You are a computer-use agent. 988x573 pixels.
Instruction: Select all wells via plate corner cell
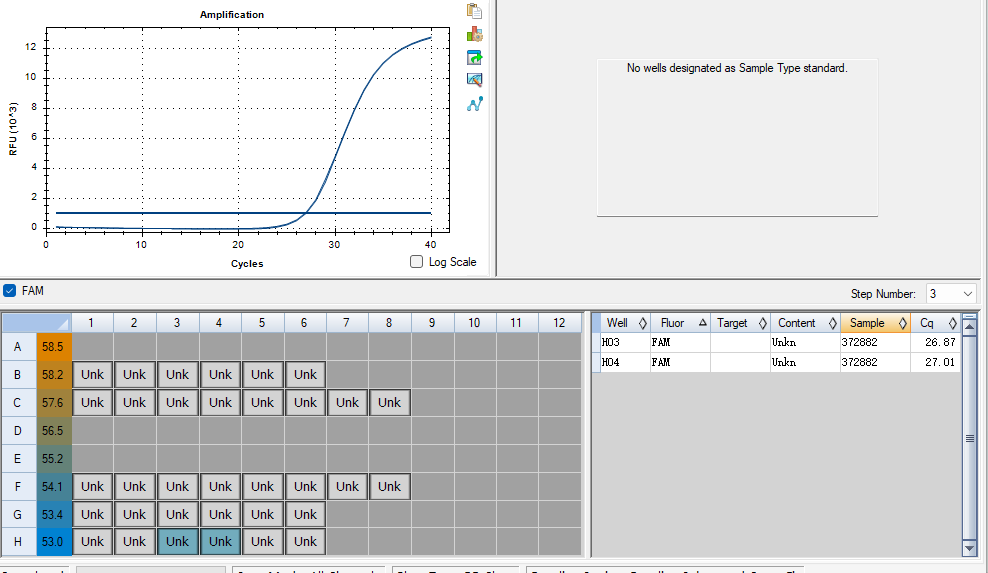[x=37, y=323]
